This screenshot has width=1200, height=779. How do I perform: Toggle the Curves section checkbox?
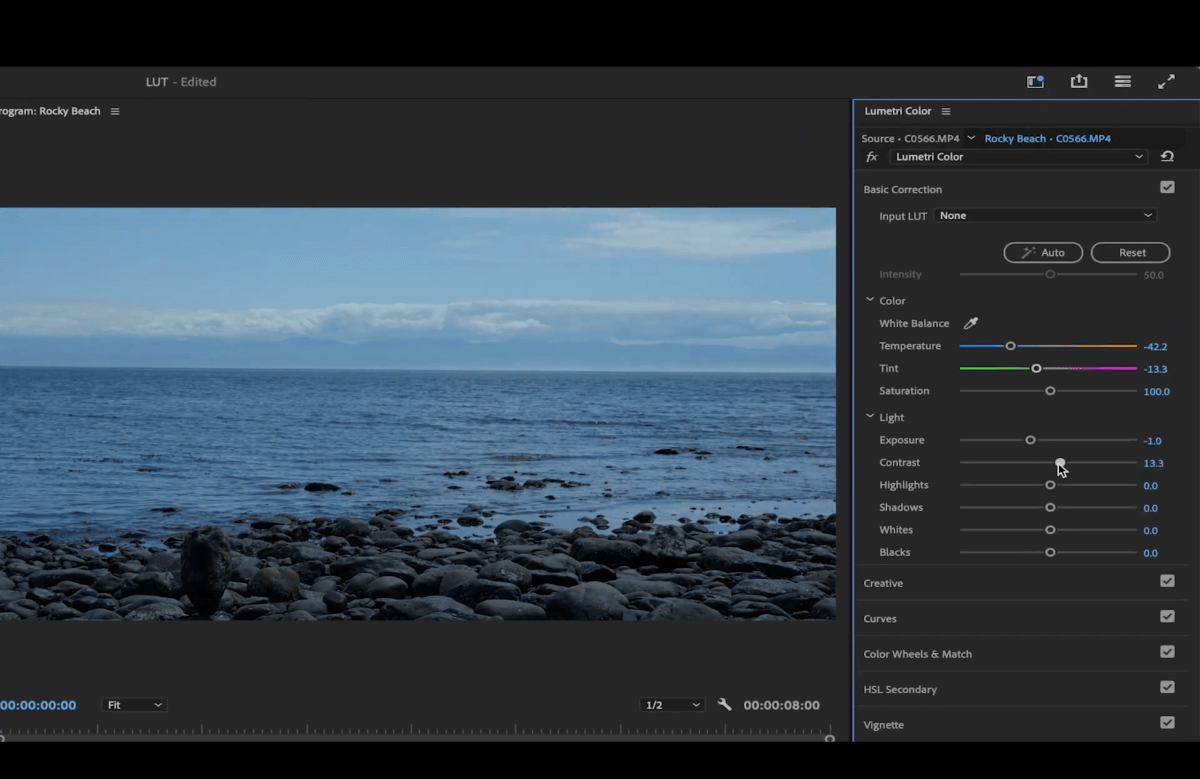coord(1167,617)
